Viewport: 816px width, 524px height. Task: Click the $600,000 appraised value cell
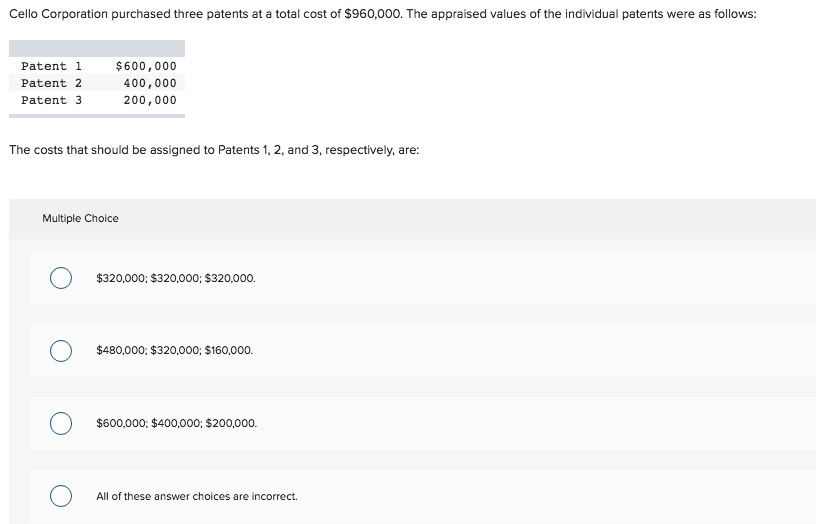(146, 66)
